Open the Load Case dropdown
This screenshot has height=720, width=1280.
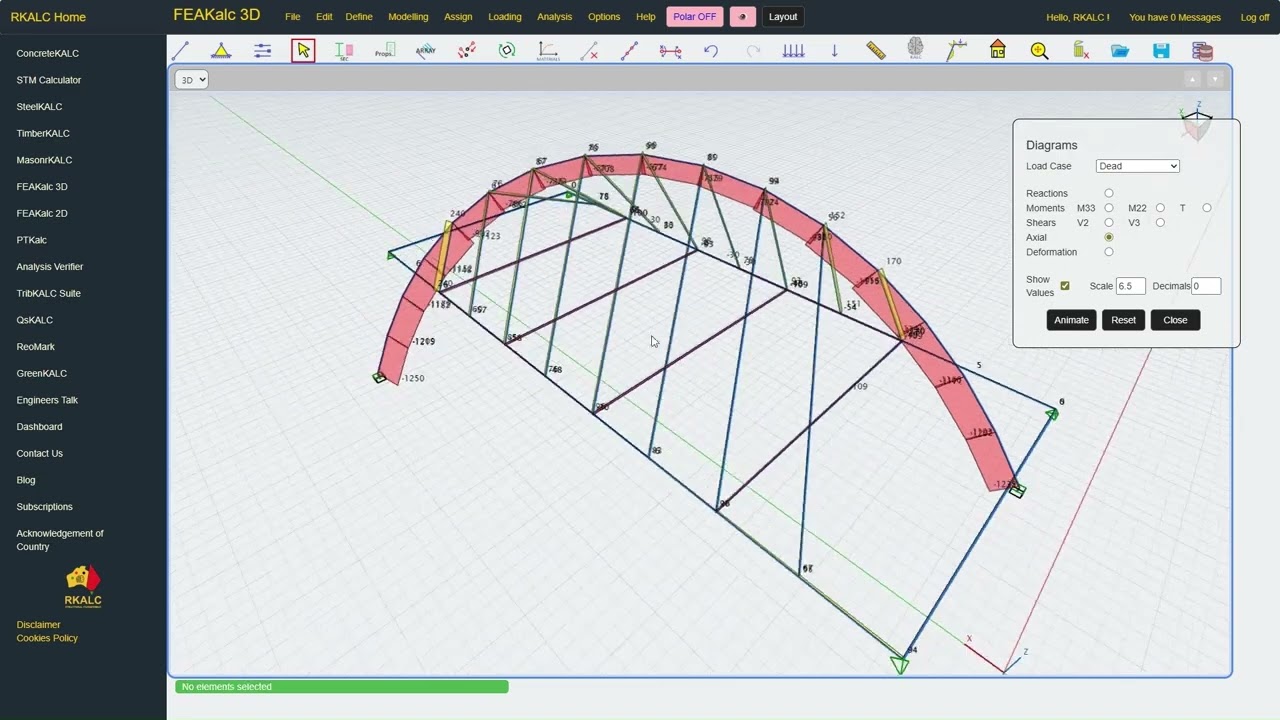pos(1137,166)
